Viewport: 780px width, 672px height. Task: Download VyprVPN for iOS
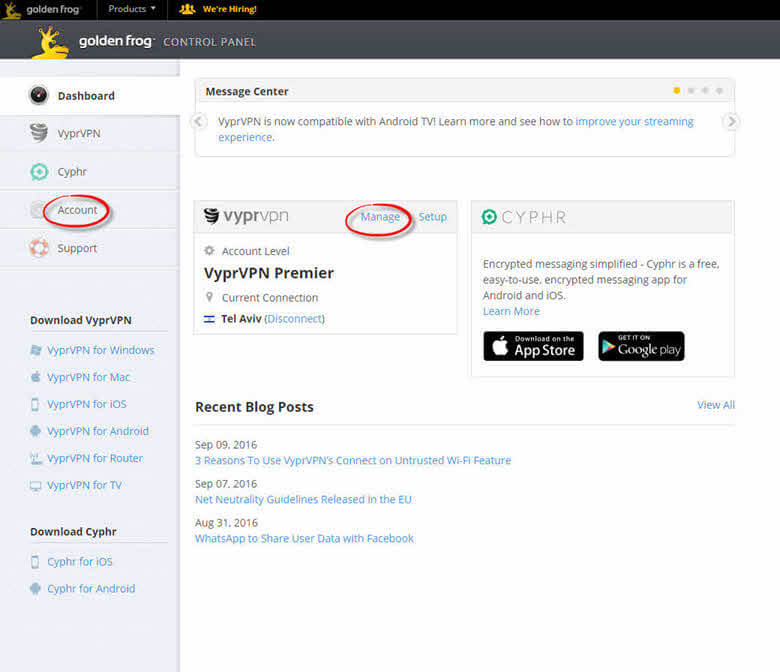[x=87, y=404]
